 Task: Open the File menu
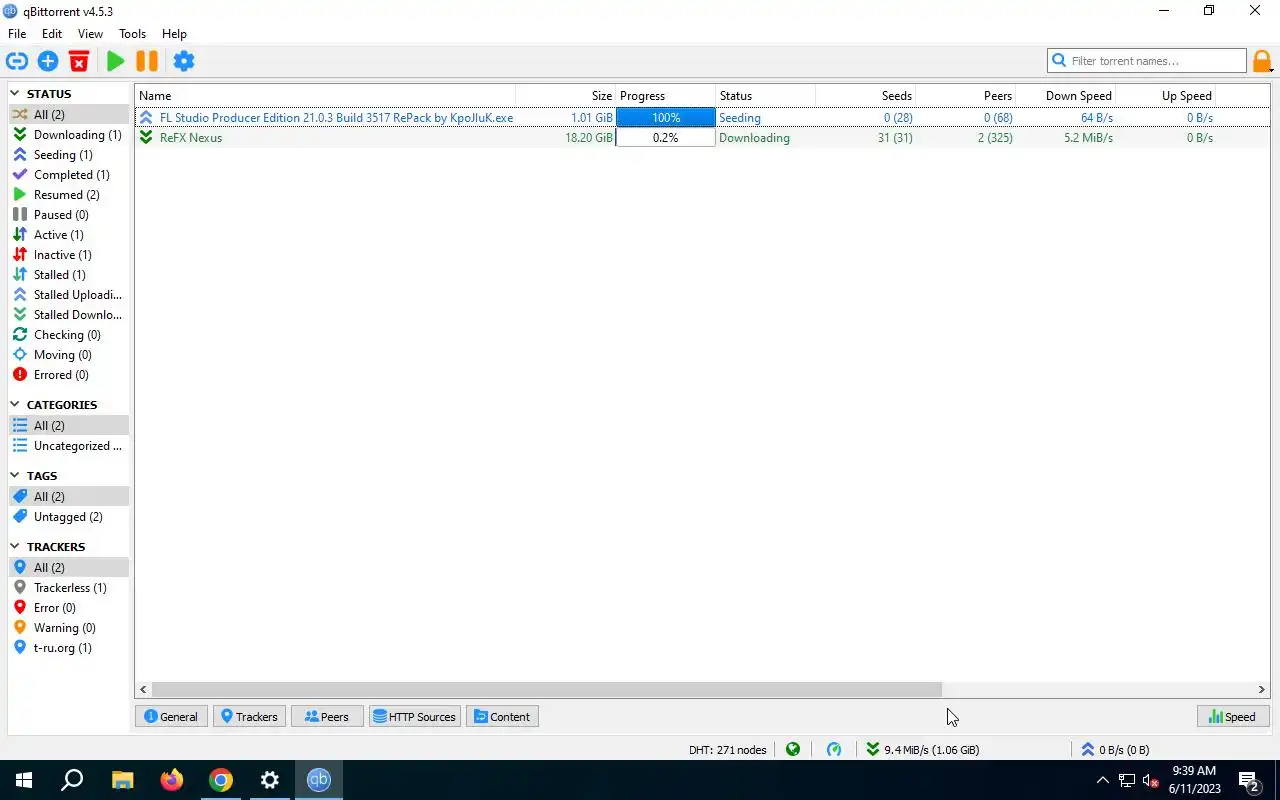pyautogui.click(x=17, y=34)
